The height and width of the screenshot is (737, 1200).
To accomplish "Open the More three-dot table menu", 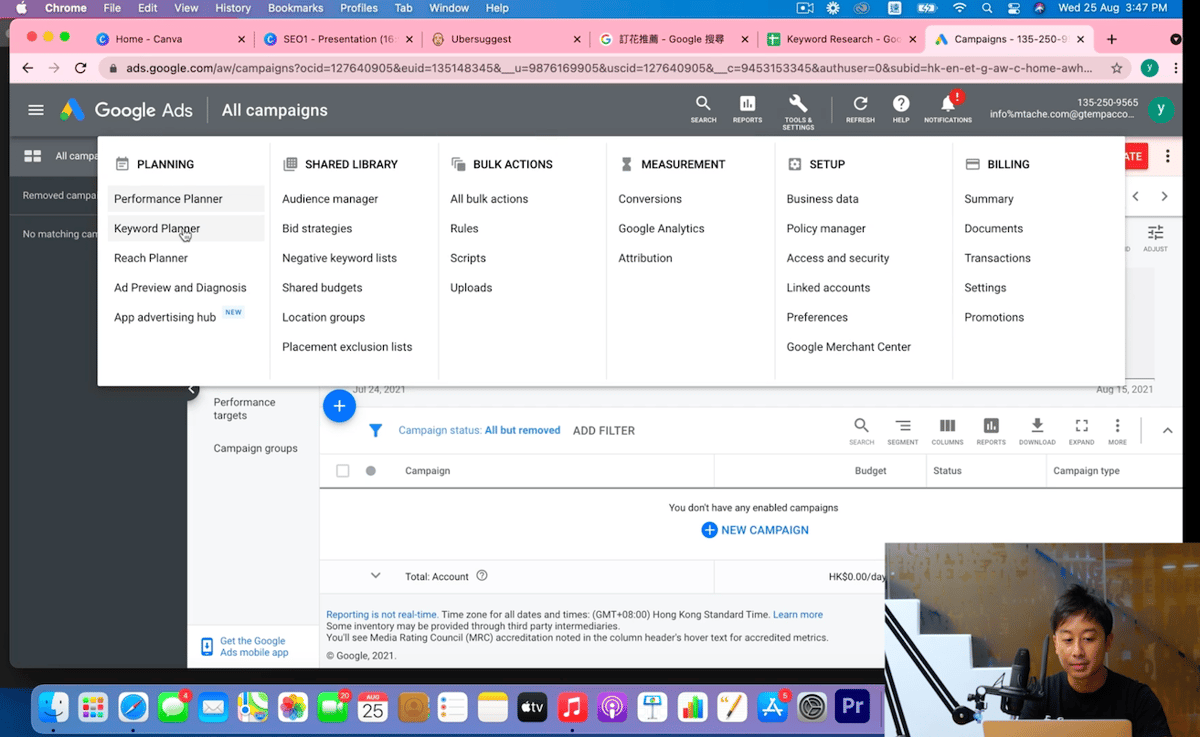I will 1117,430.
